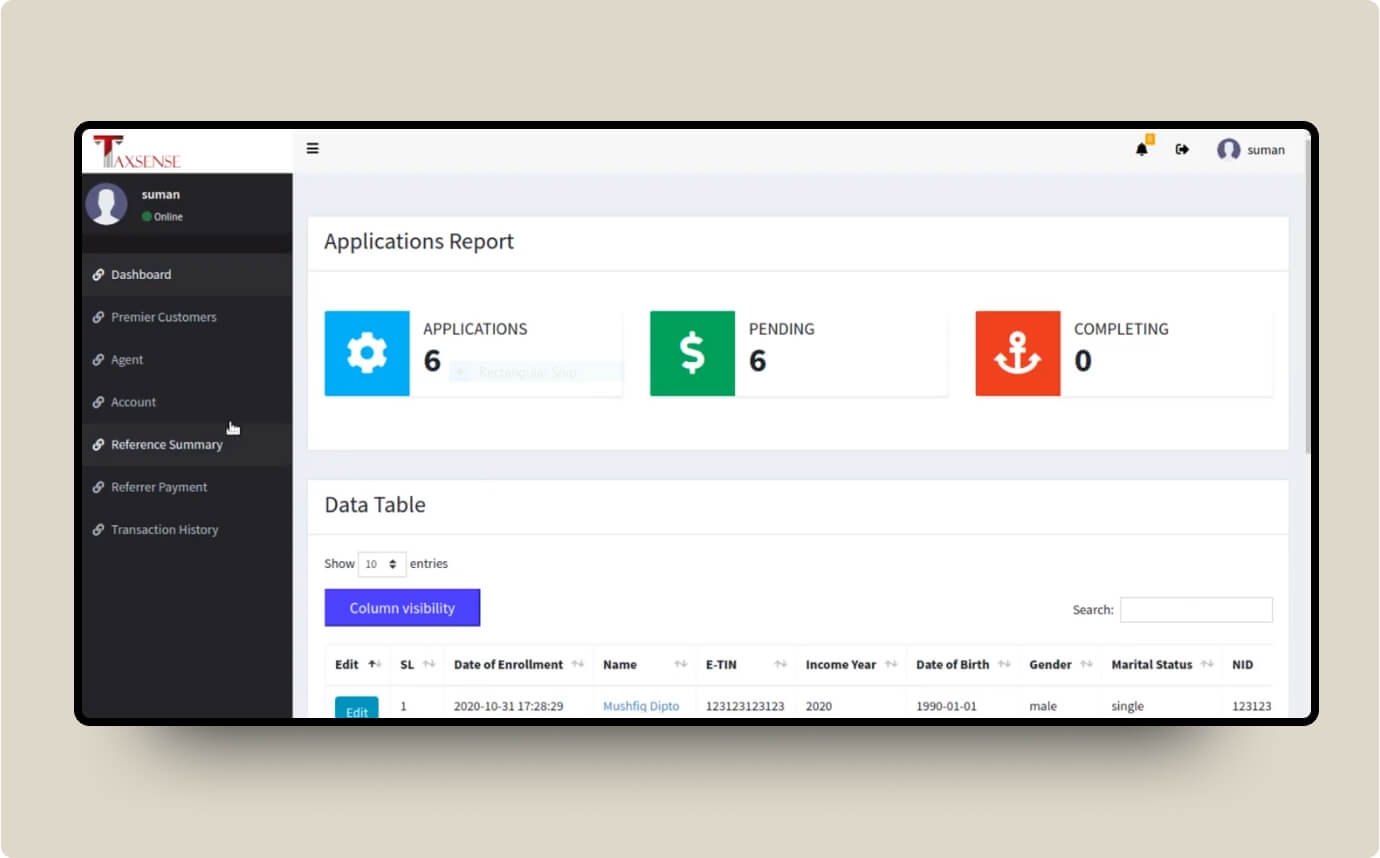Select Referrer Payment from the sidebar
Screen dimensions: 1380x858
click(x=159, y=487)
